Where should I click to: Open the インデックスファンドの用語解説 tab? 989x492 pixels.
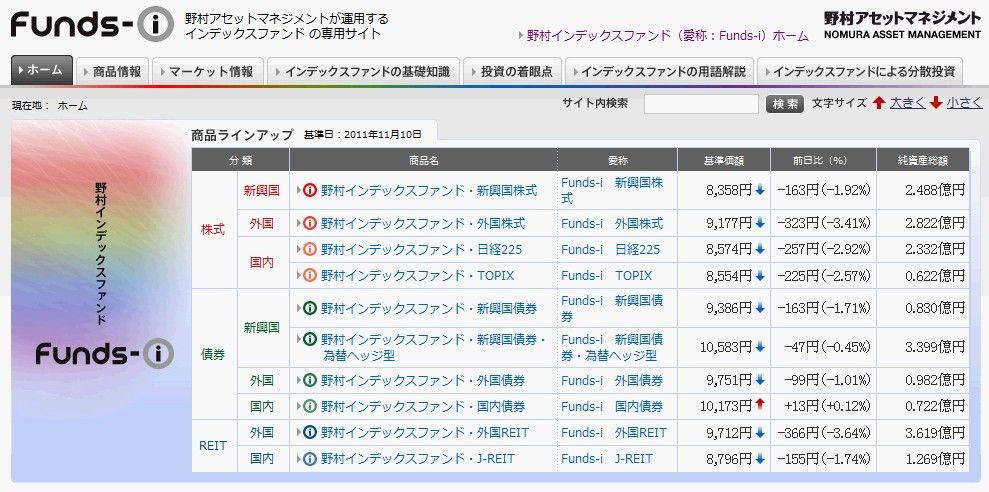coord(658,71)
